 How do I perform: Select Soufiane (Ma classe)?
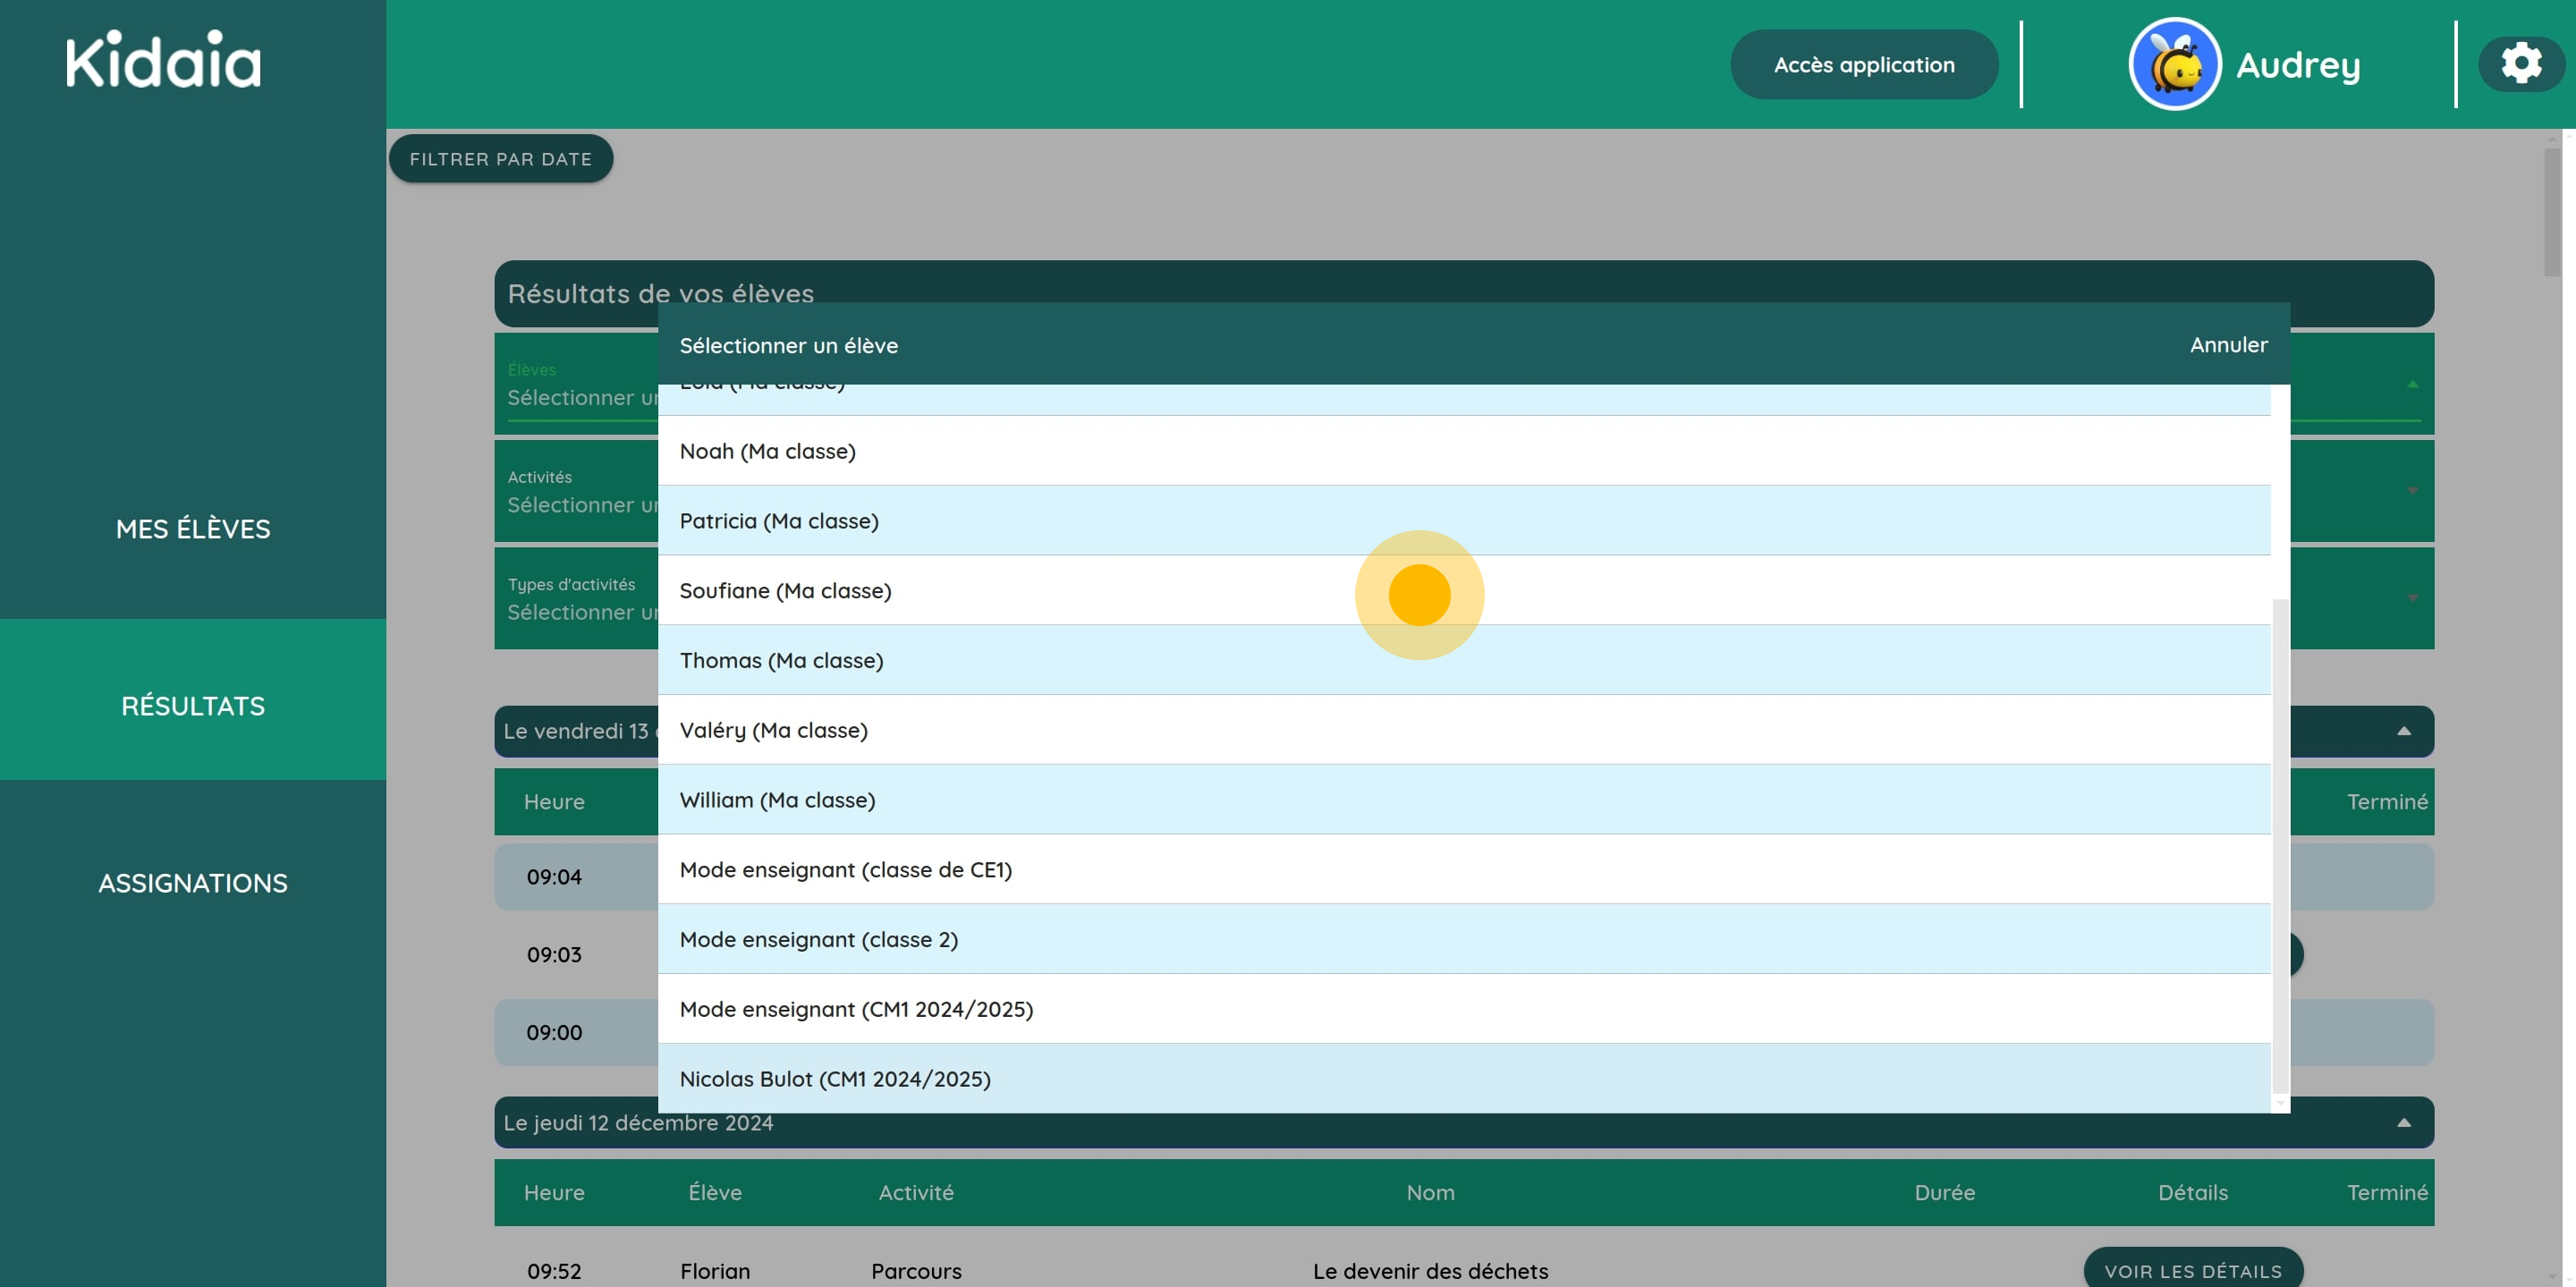785,591
